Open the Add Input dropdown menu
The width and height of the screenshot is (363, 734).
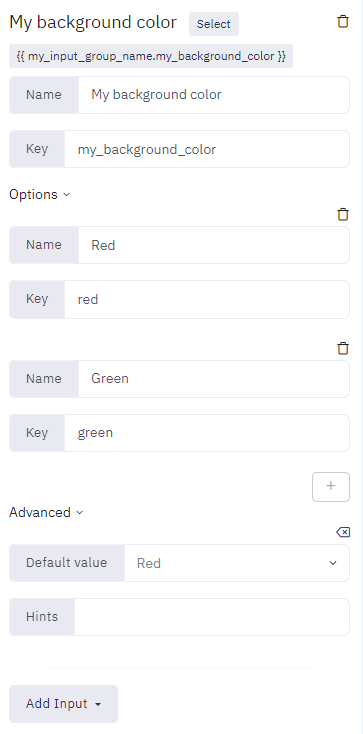(x=63, y=704)
